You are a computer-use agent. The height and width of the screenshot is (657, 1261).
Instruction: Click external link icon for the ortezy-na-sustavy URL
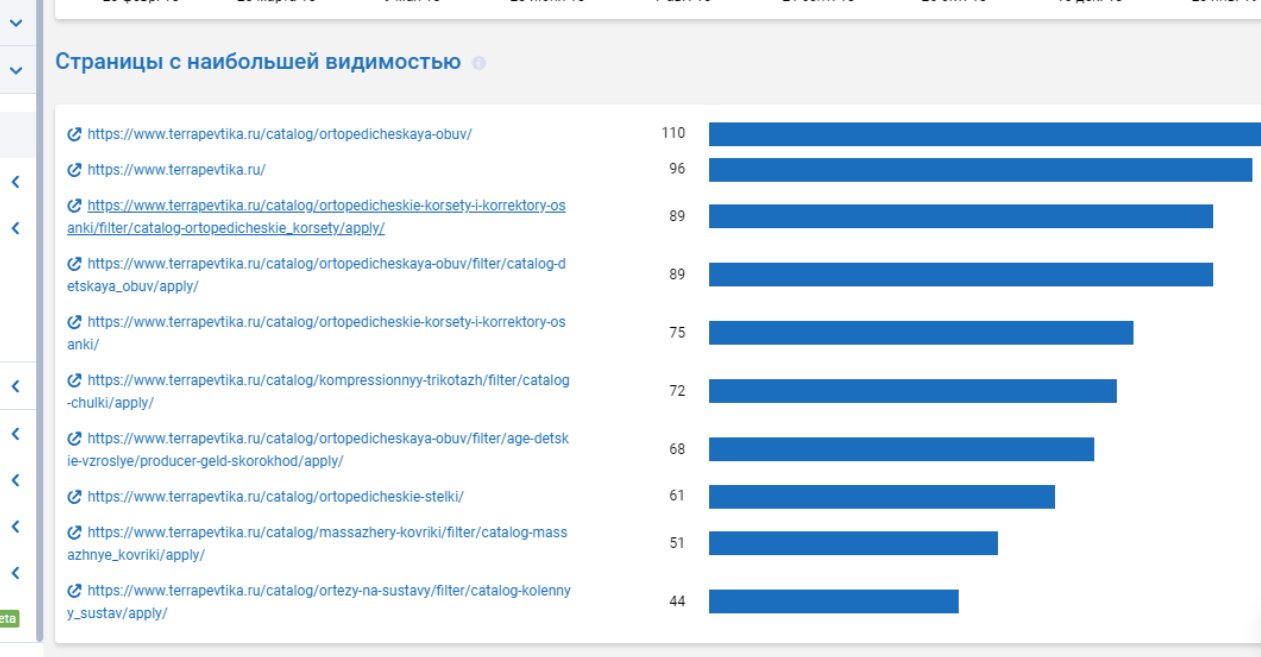tap(74, 591)
